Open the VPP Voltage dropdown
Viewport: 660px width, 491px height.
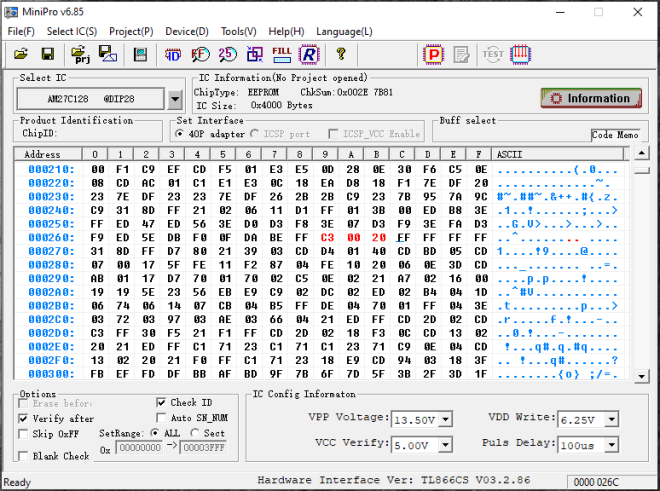pyautogui.click(x=445, y=420)
